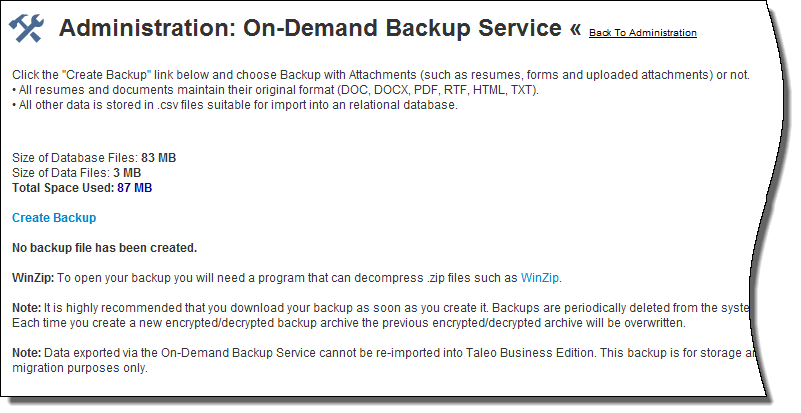Viewport: 801px width, 413px height.
Task: Click the "Size of Data Files" label
Action: pos(59,172)
